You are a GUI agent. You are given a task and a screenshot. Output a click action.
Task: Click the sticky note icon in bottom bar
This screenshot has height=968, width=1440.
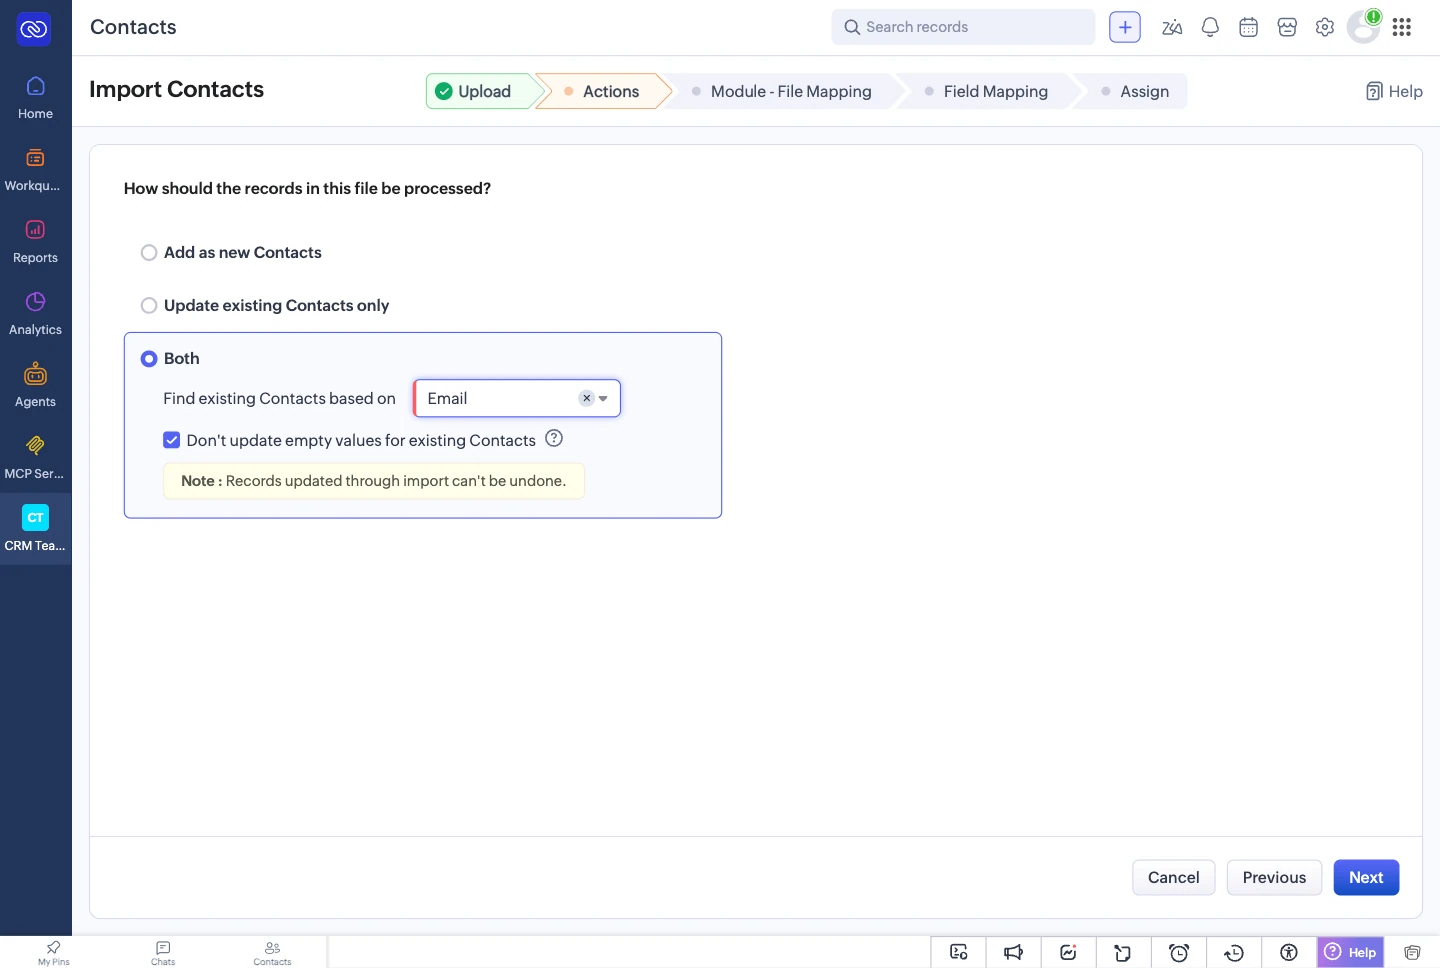[1123, 952]
